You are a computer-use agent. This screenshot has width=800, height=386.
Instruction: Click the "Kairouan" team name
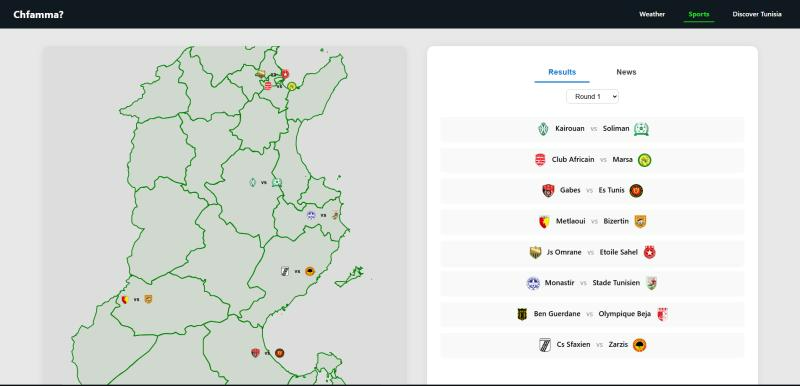coord(570,129)
